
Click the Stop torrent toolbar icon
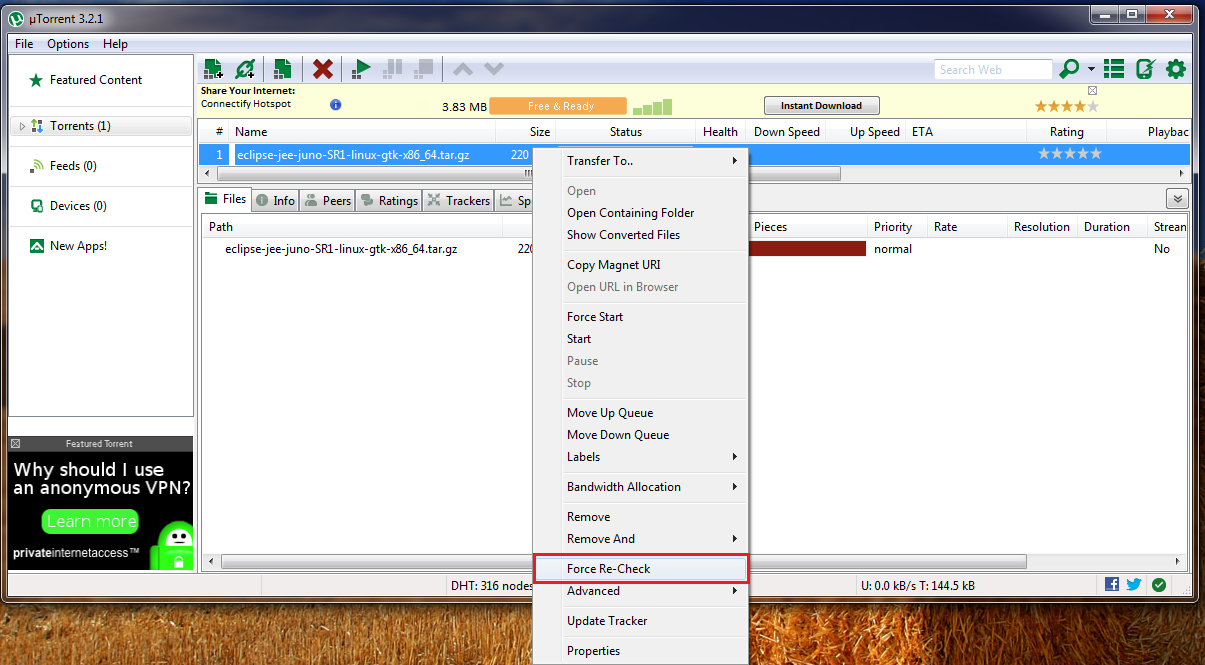pos(425,69)
